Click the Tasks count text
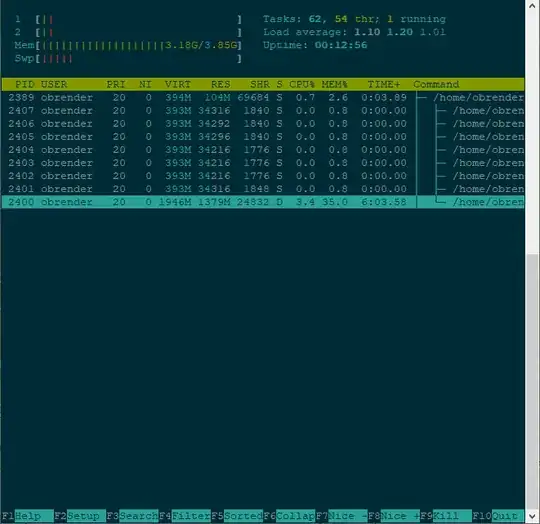The image size is (540, 524). click(x=354, y=19)
